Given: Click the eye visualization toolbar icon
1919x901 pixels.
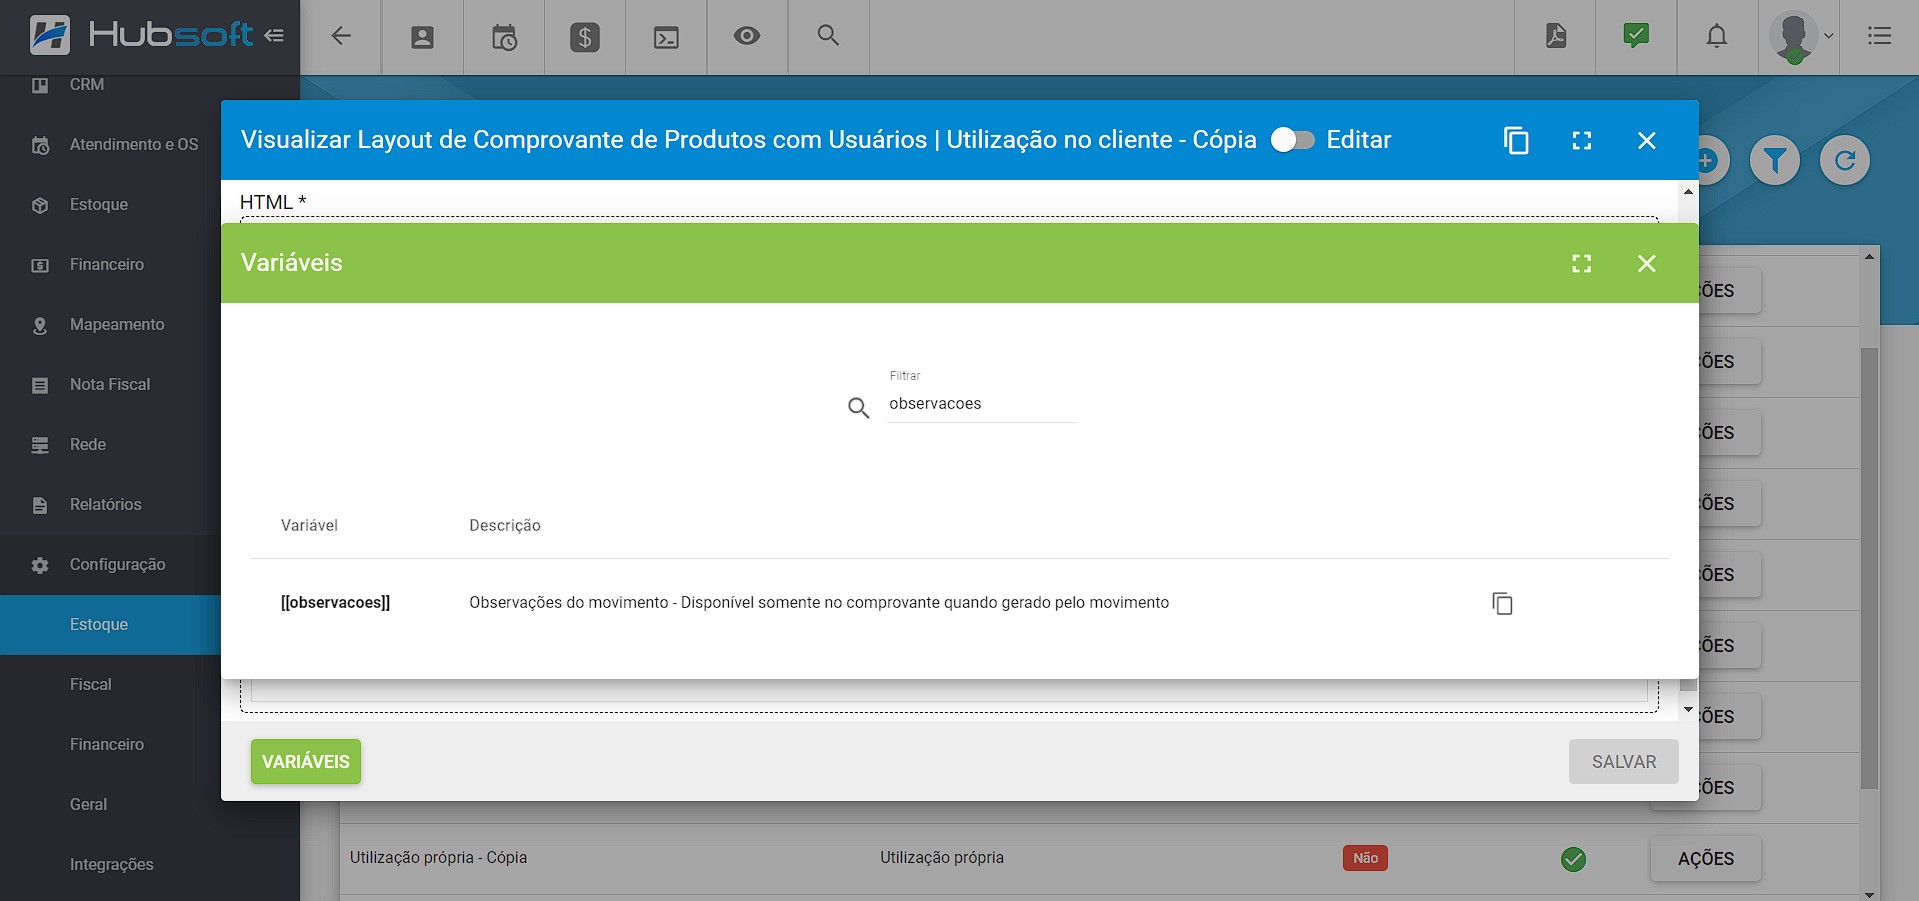Looking at the screenshot, I should coord(747,36).
